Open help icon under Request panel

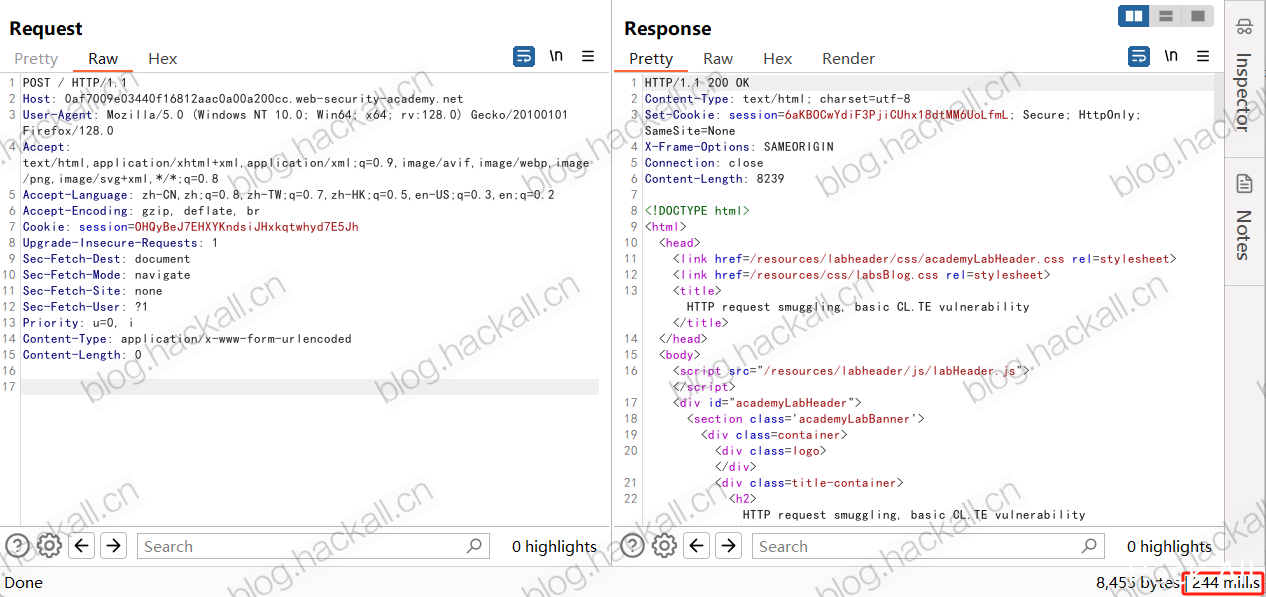[17, 546]
